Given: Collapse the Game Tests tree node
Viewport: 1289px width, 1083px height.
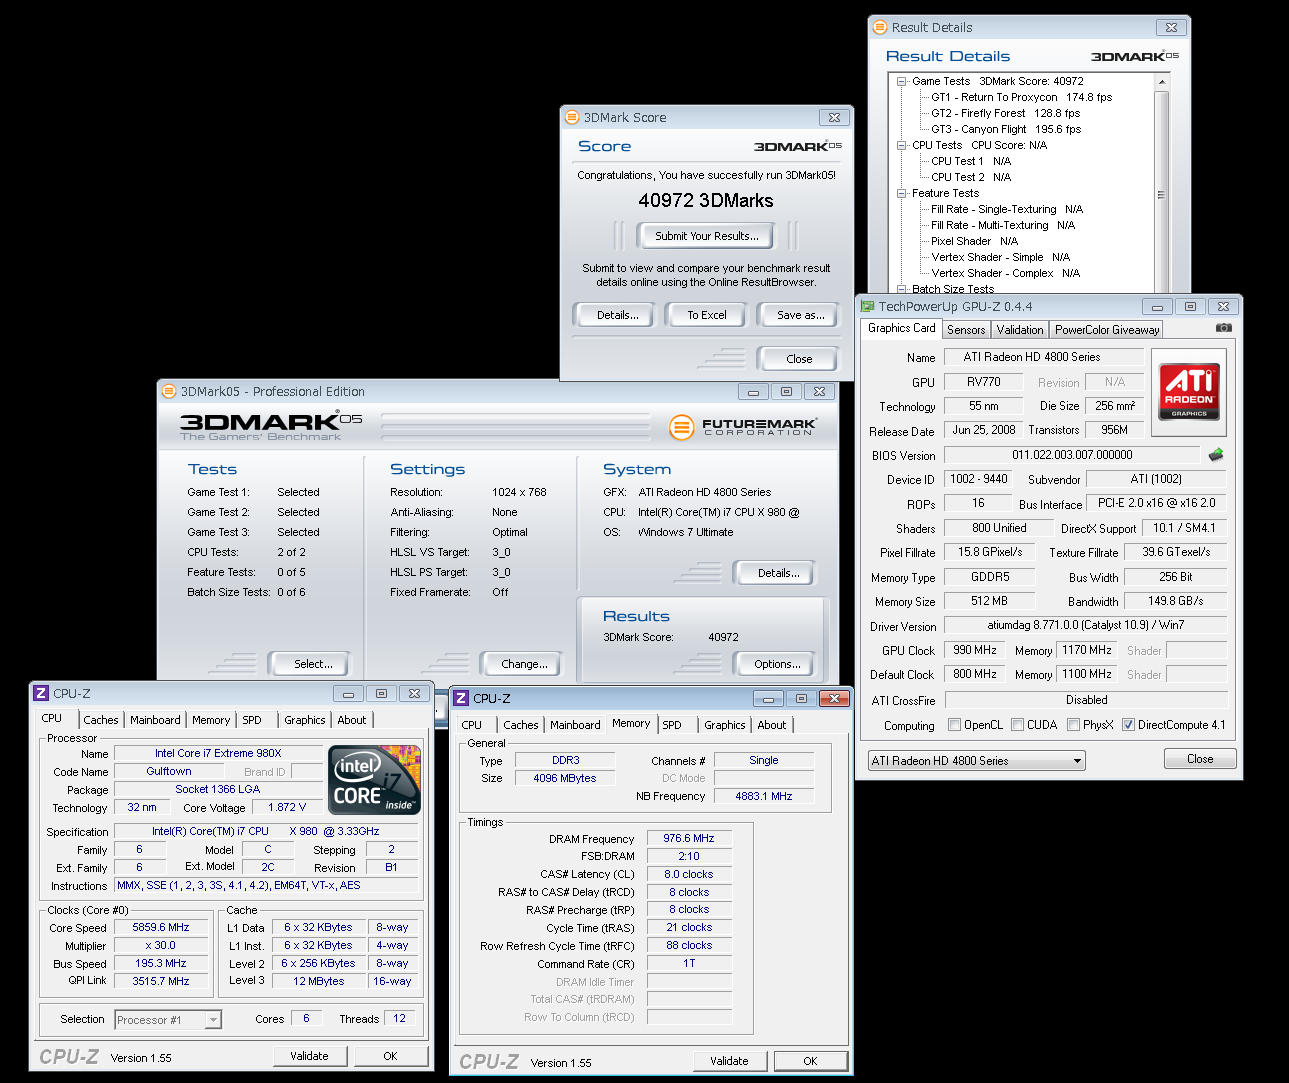Looking at the screenshot, I should tap(901, 81).
